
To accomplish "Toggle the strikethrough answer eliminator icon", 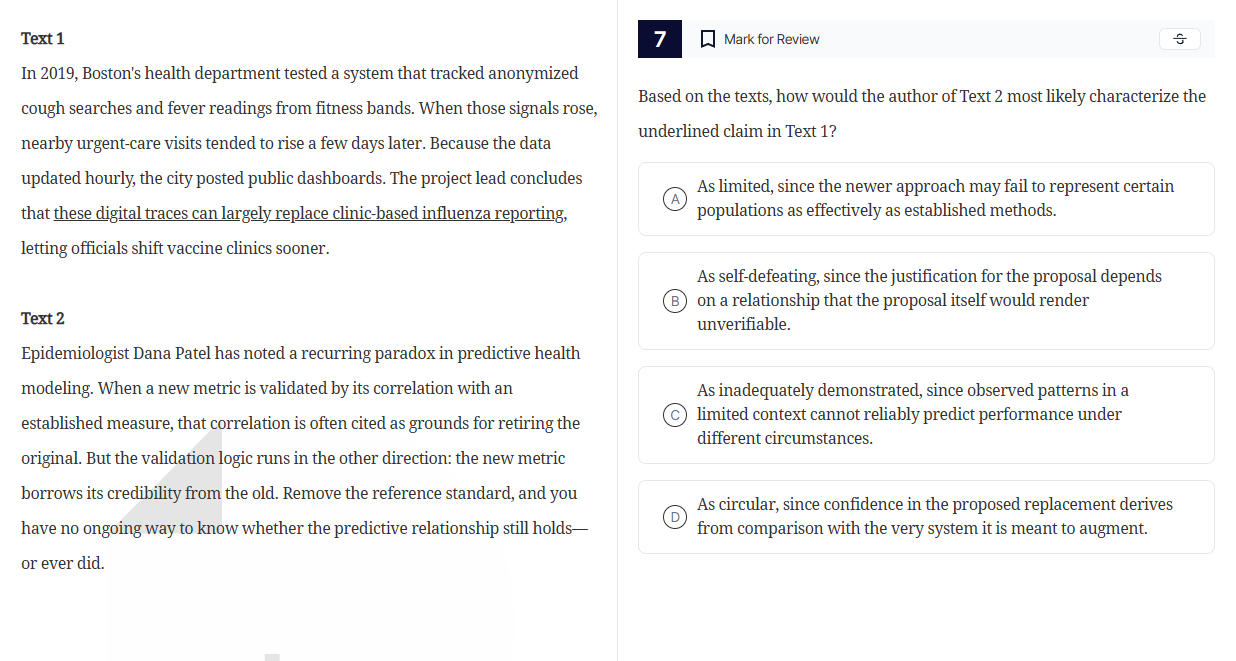I will pos(1180,39).
